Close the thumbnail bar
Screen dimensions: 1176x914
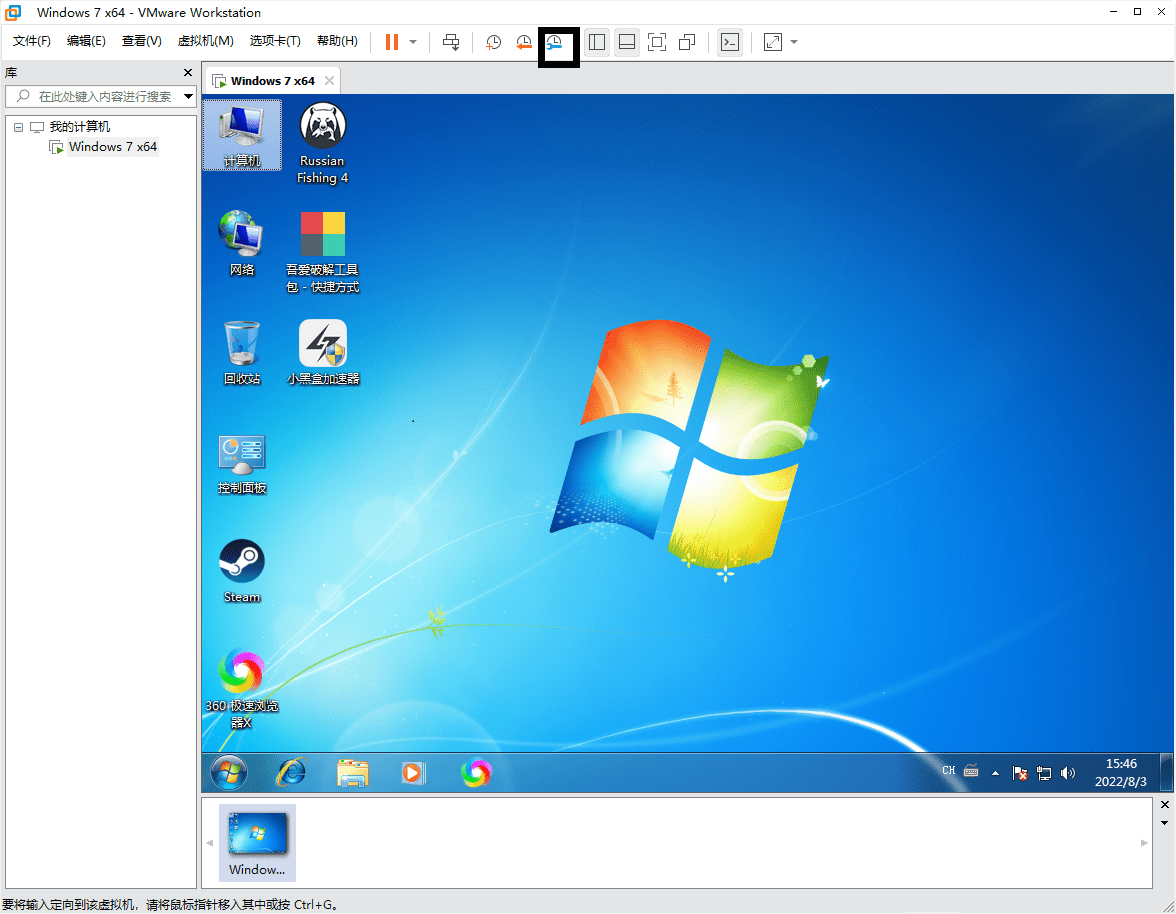[x=1165, y=805]
